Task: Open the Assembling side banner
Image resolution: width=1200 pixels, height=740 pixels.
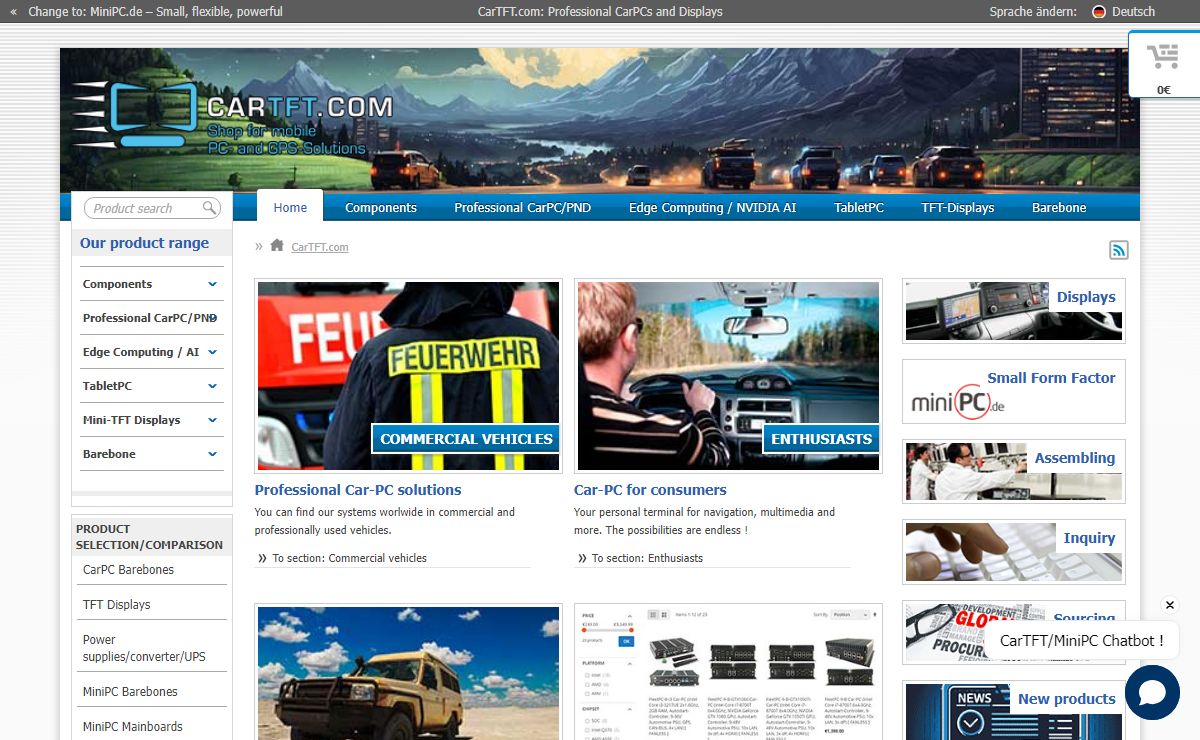Action: [1014, 471]
